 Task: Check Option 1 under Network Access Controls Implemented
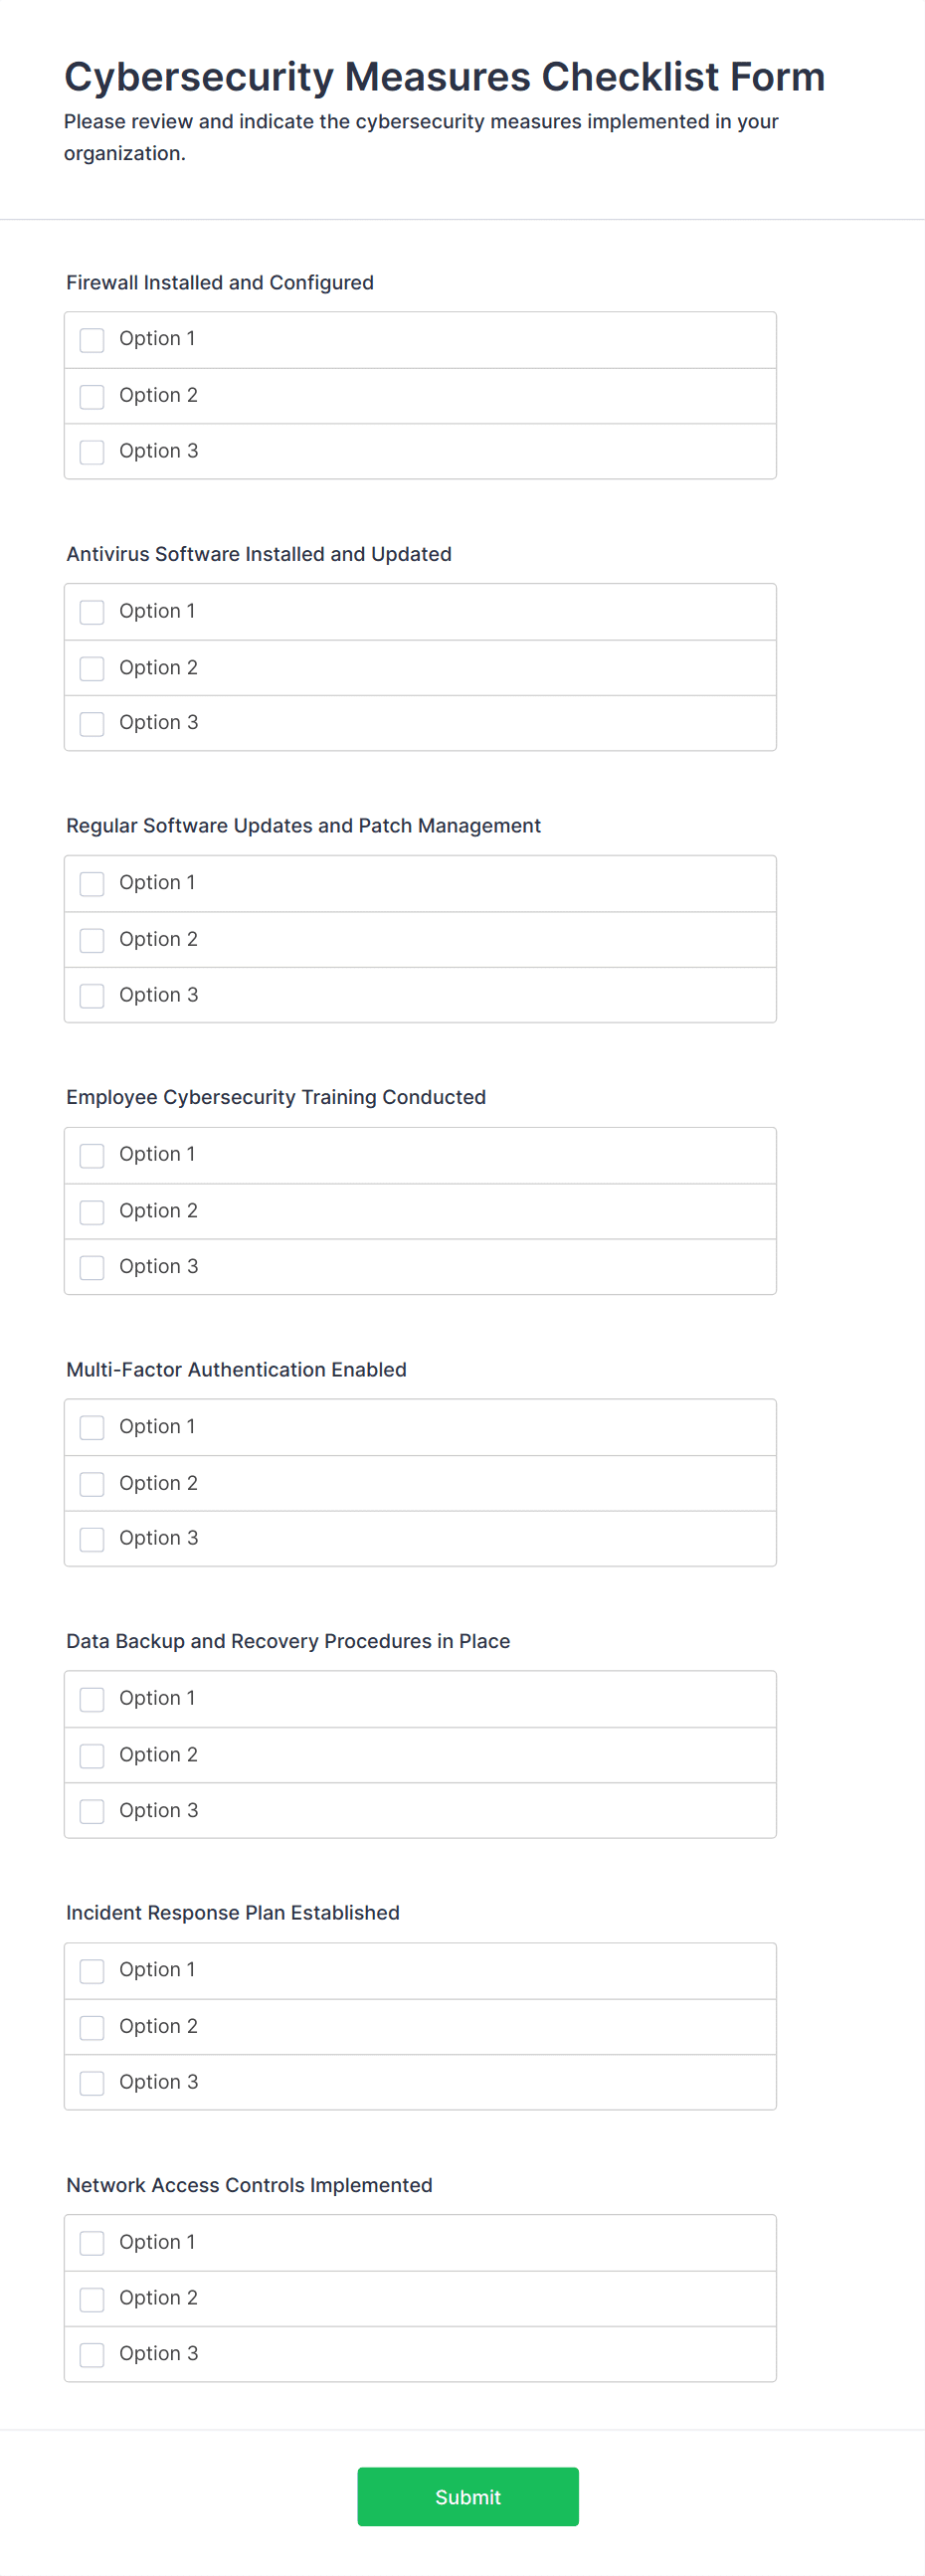click(x=91, y=2243)
